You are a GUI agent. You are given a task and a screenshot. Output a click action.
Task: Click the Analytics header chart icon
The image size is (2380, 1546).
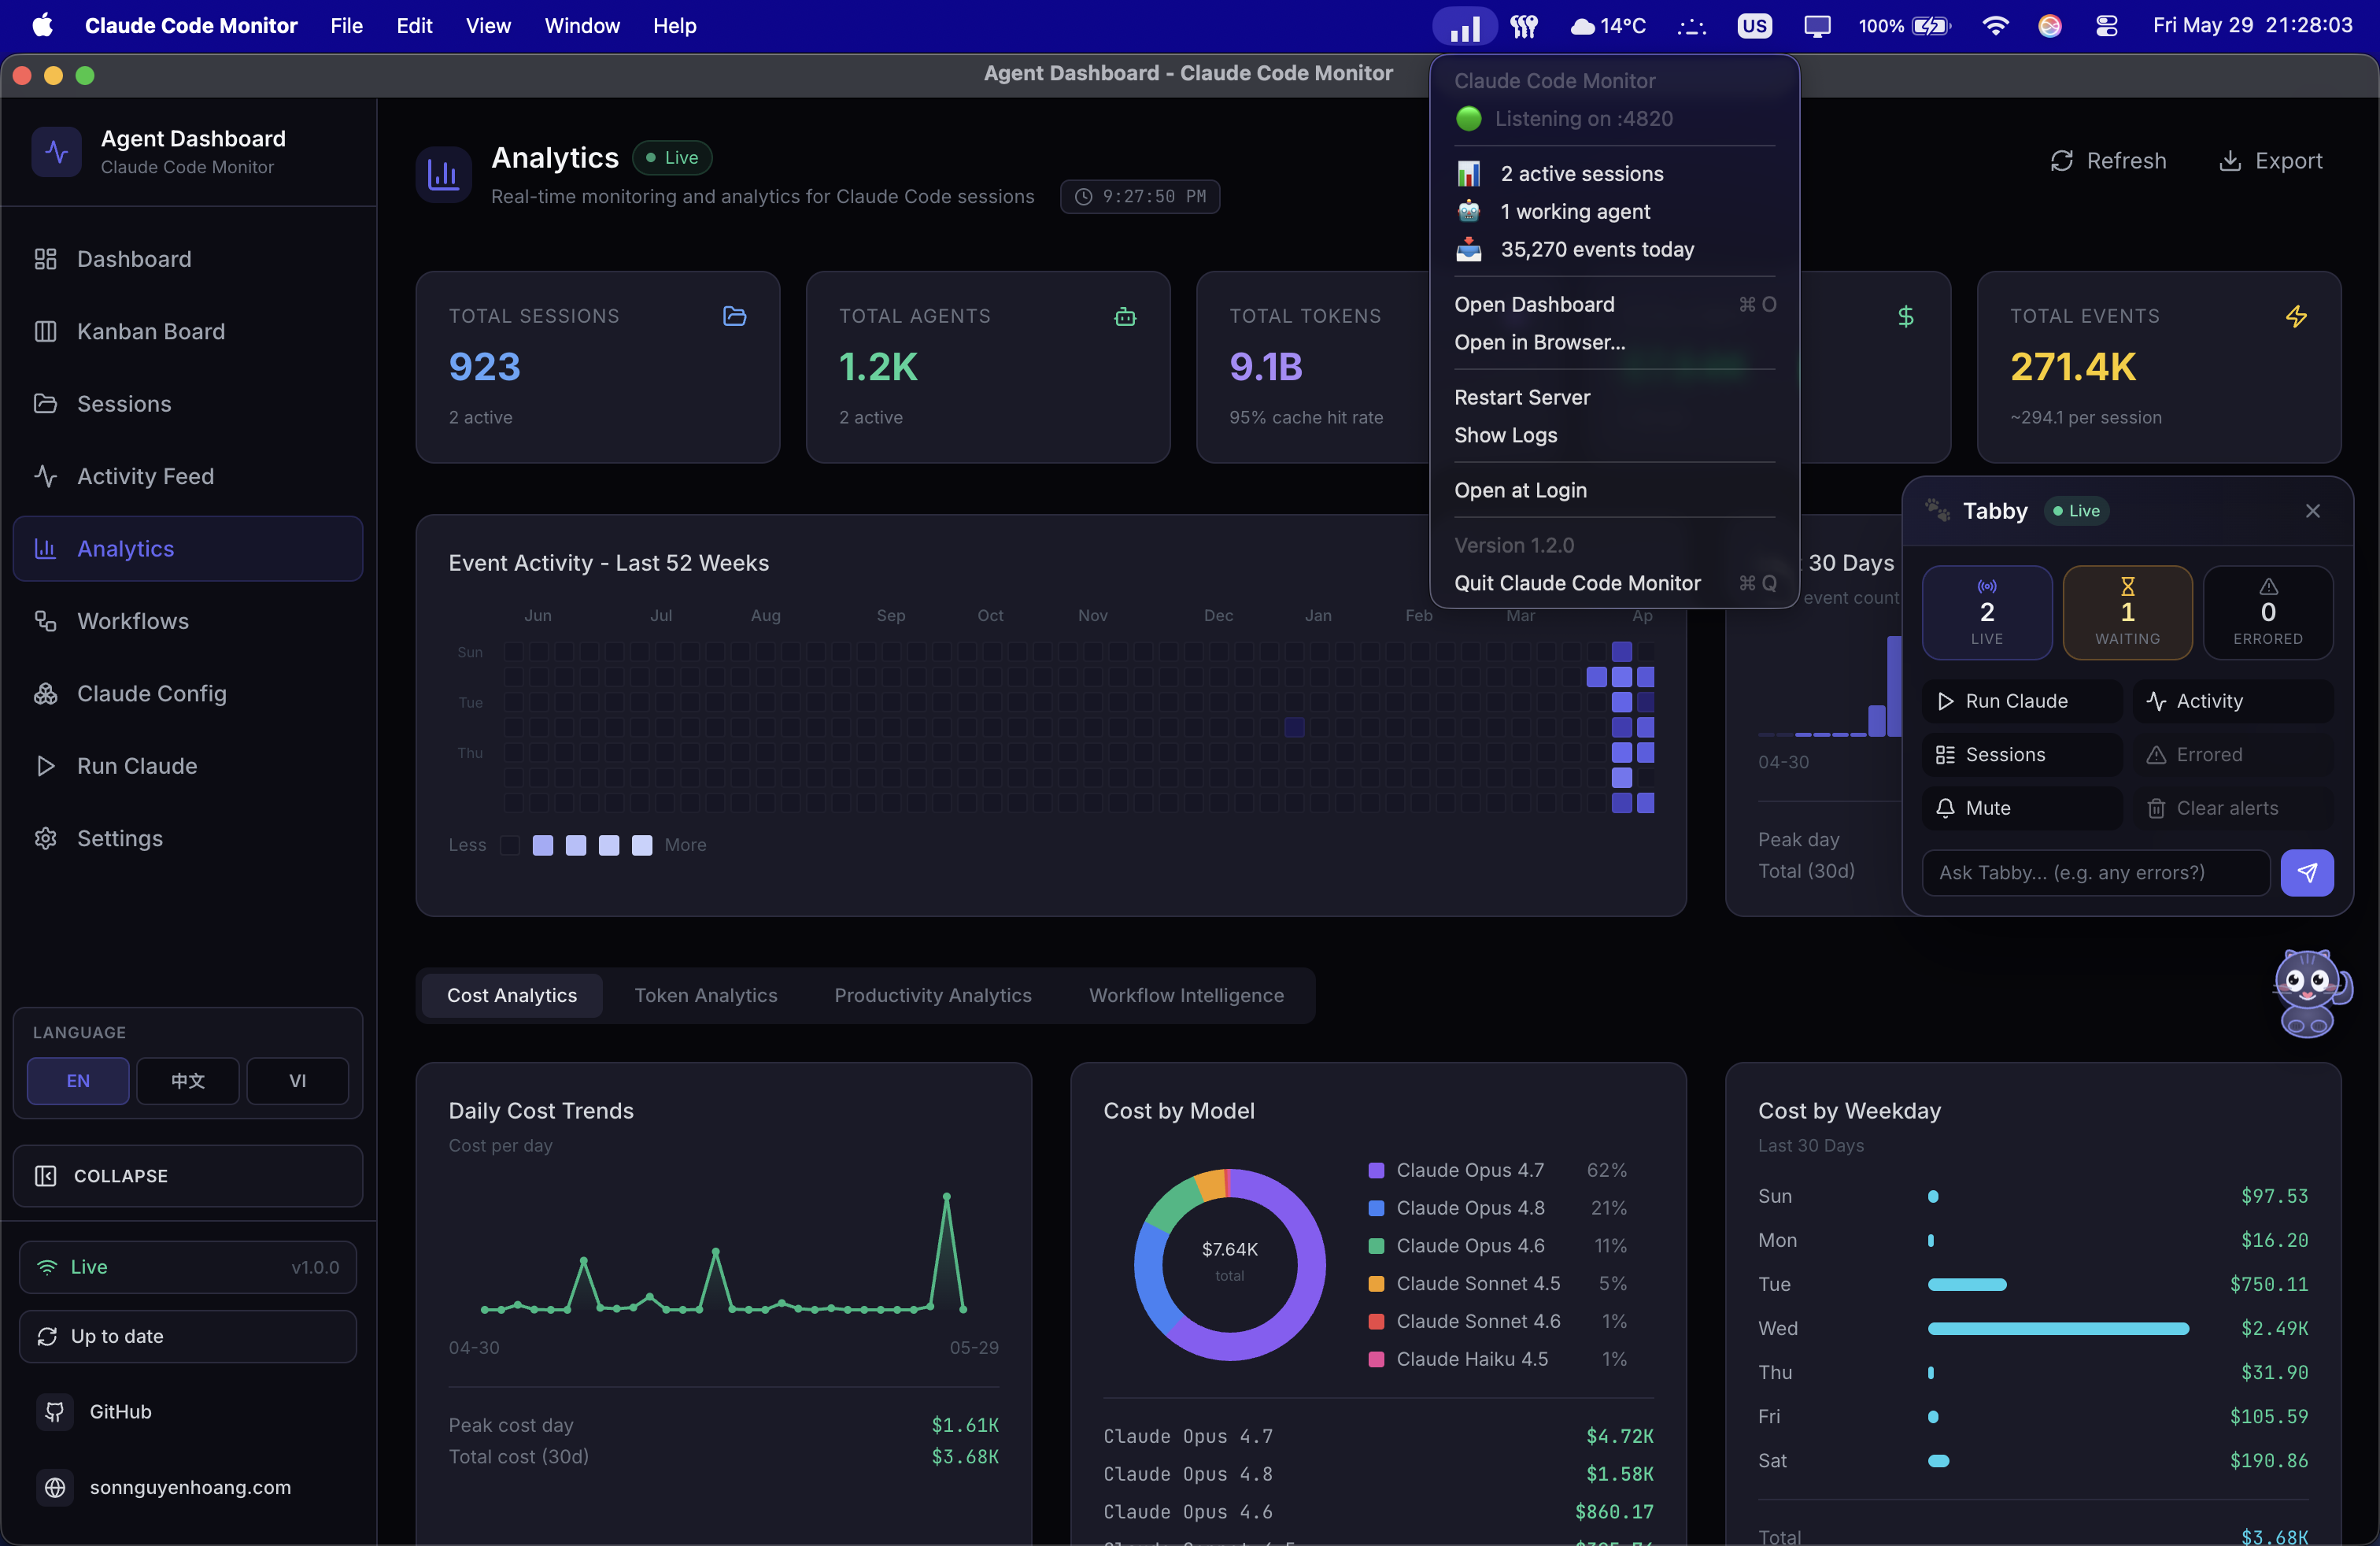(x=443, y=175)
